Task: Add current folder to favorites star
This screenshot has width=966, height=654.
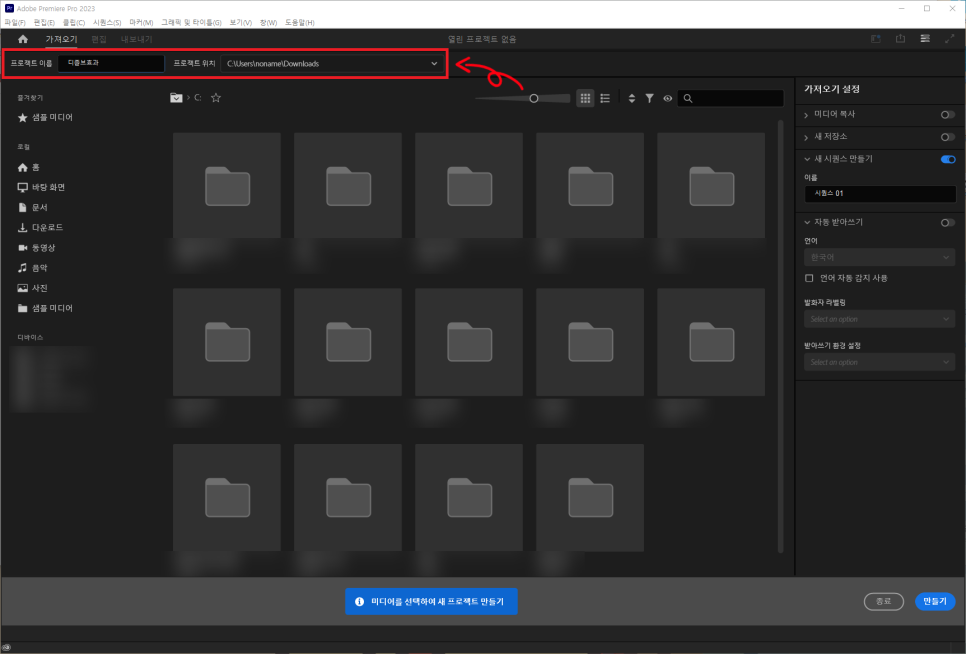Action: point(215,98)
